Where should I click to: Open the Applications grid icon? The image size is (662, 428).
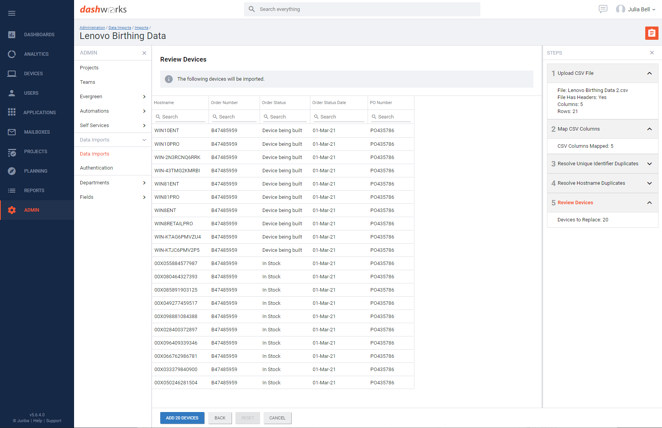12,112
